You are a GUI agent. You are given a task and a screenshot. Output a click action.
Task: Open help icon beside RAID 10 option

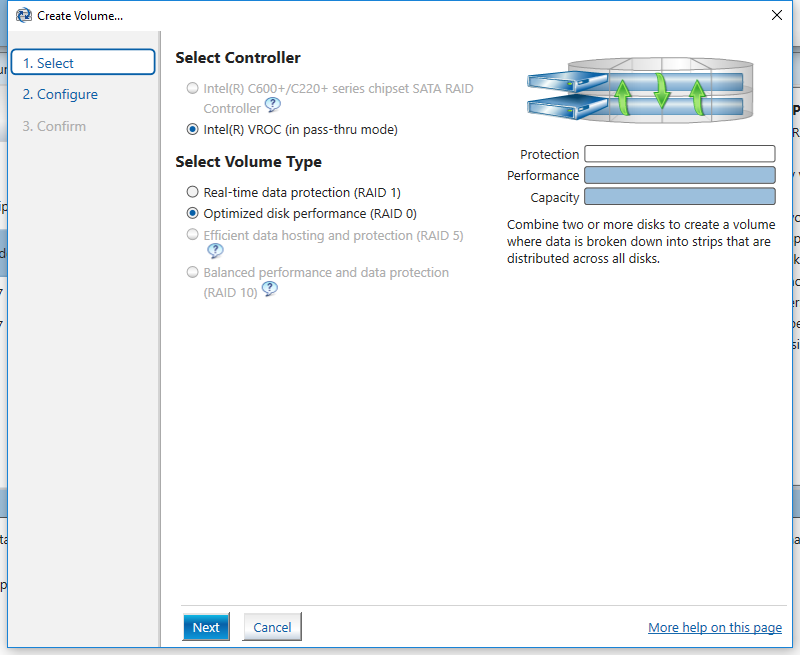tap(270, 289)
